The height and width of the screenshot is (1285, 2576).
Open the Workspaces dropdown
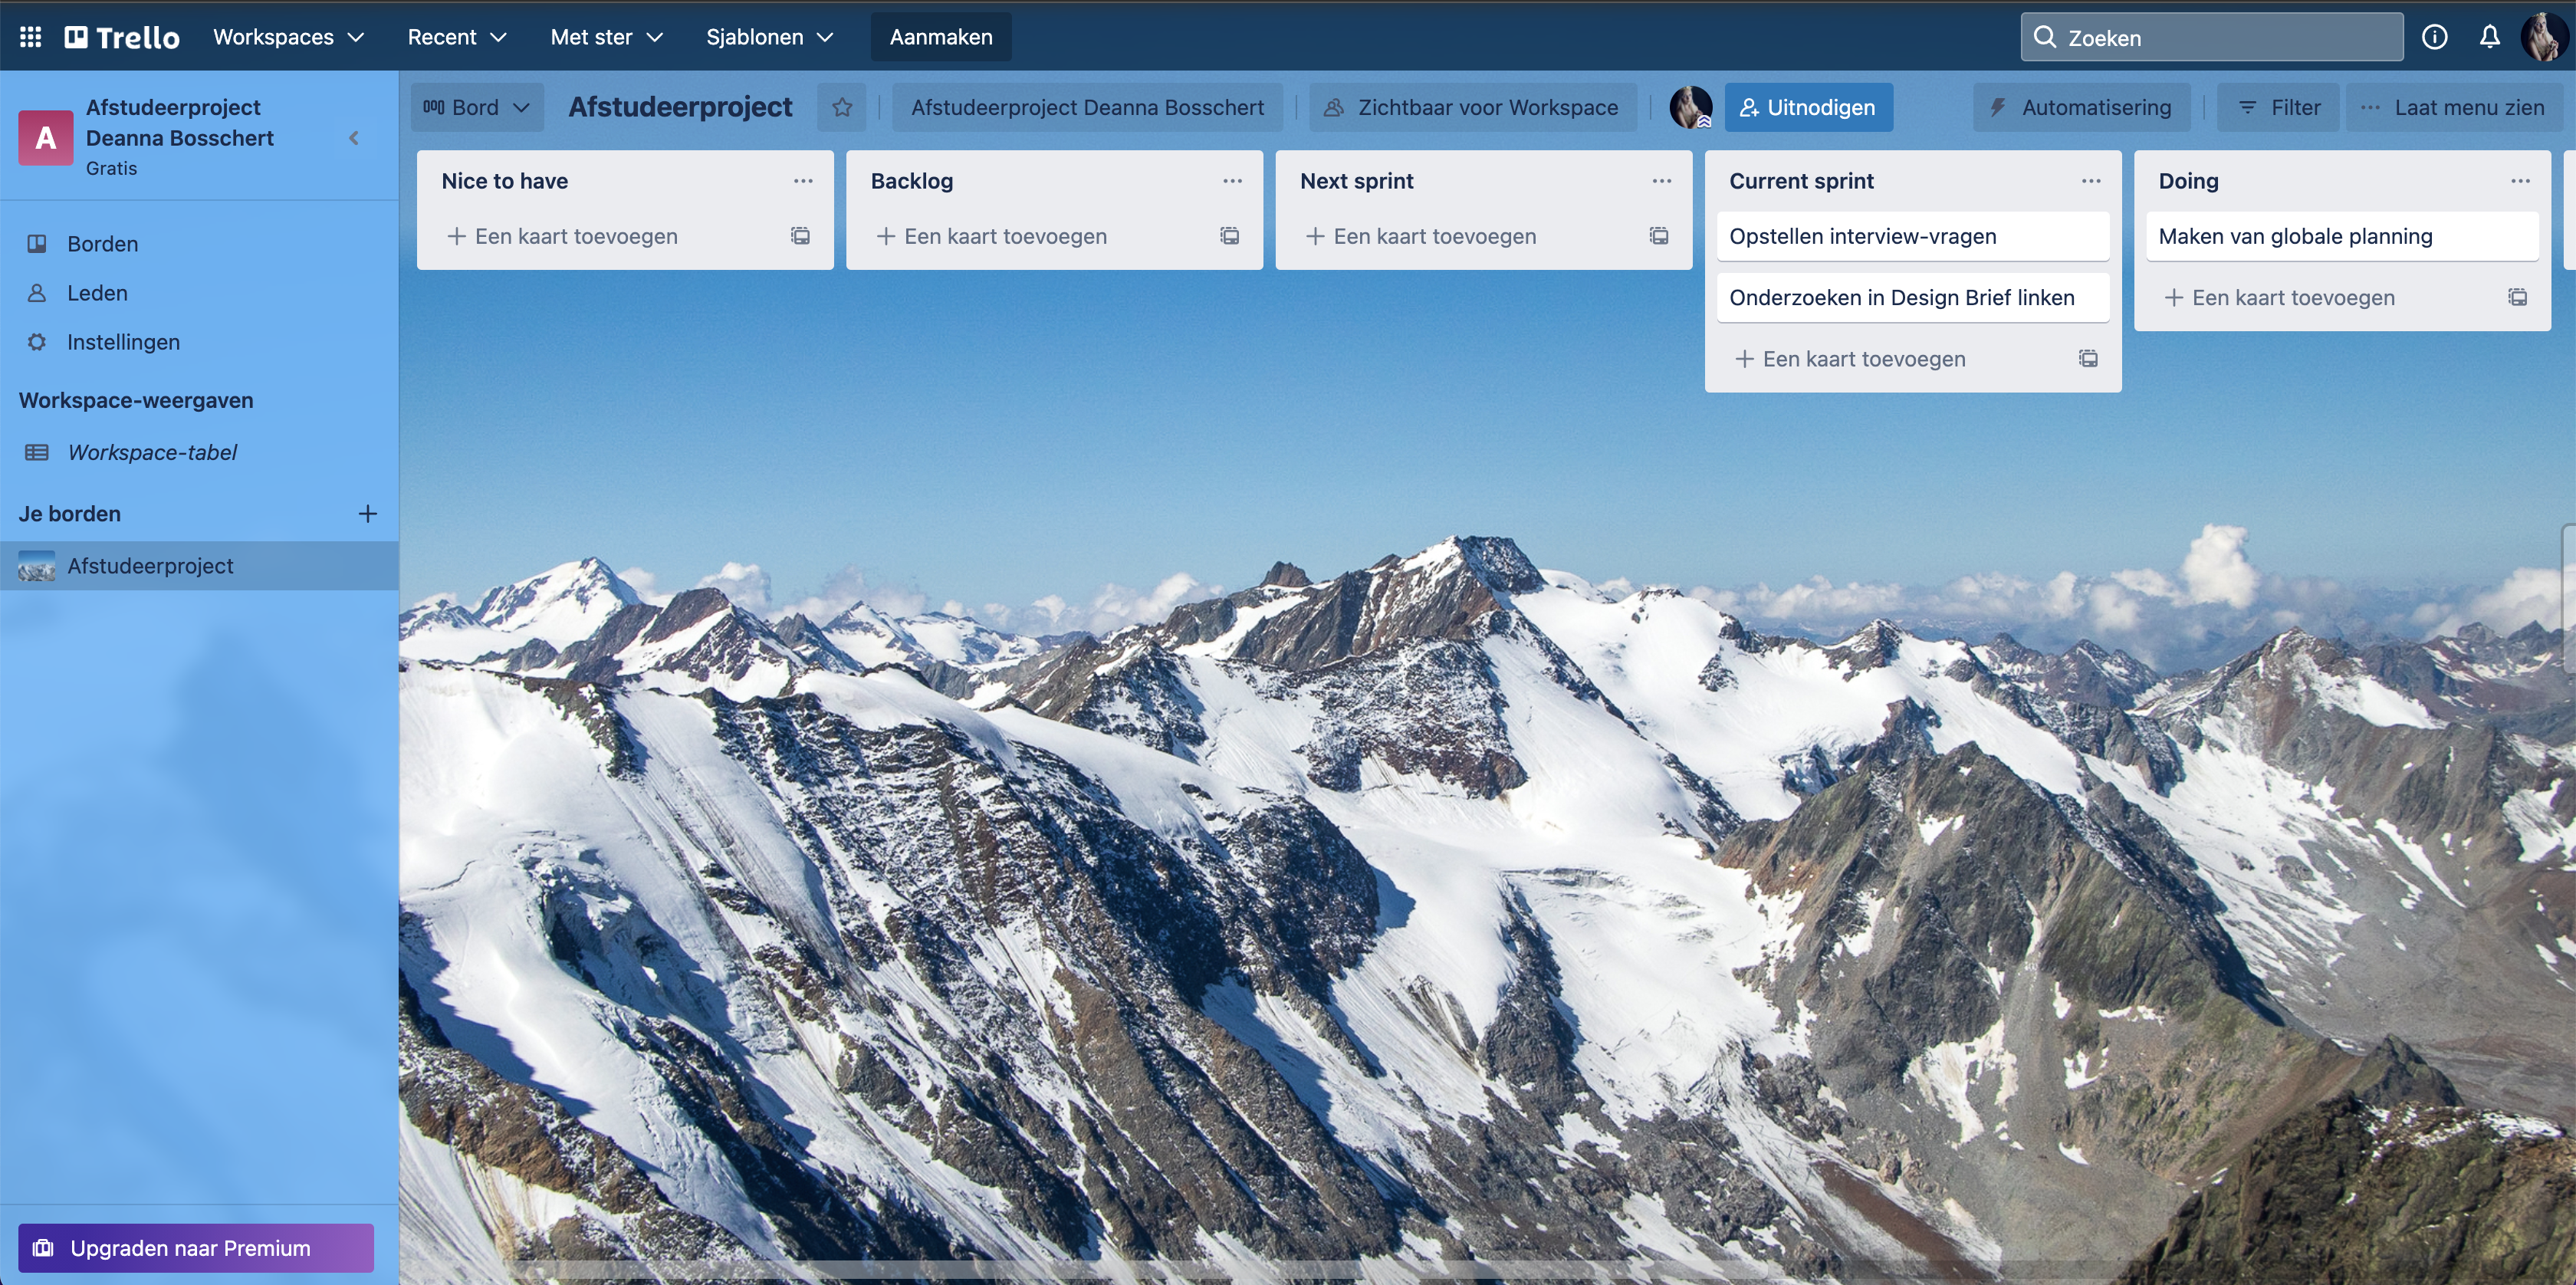pos(287,36)
